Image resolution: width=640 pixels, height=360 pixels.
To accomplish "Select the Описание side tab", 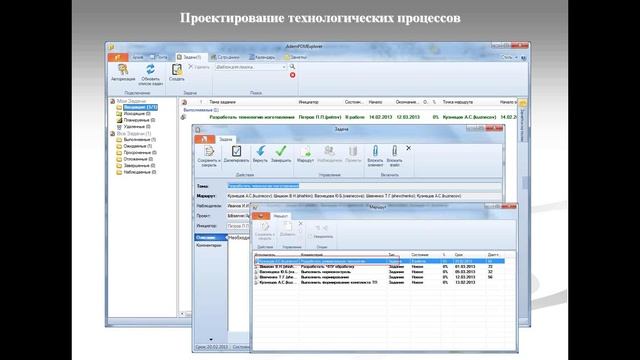I will click(211, 237).
